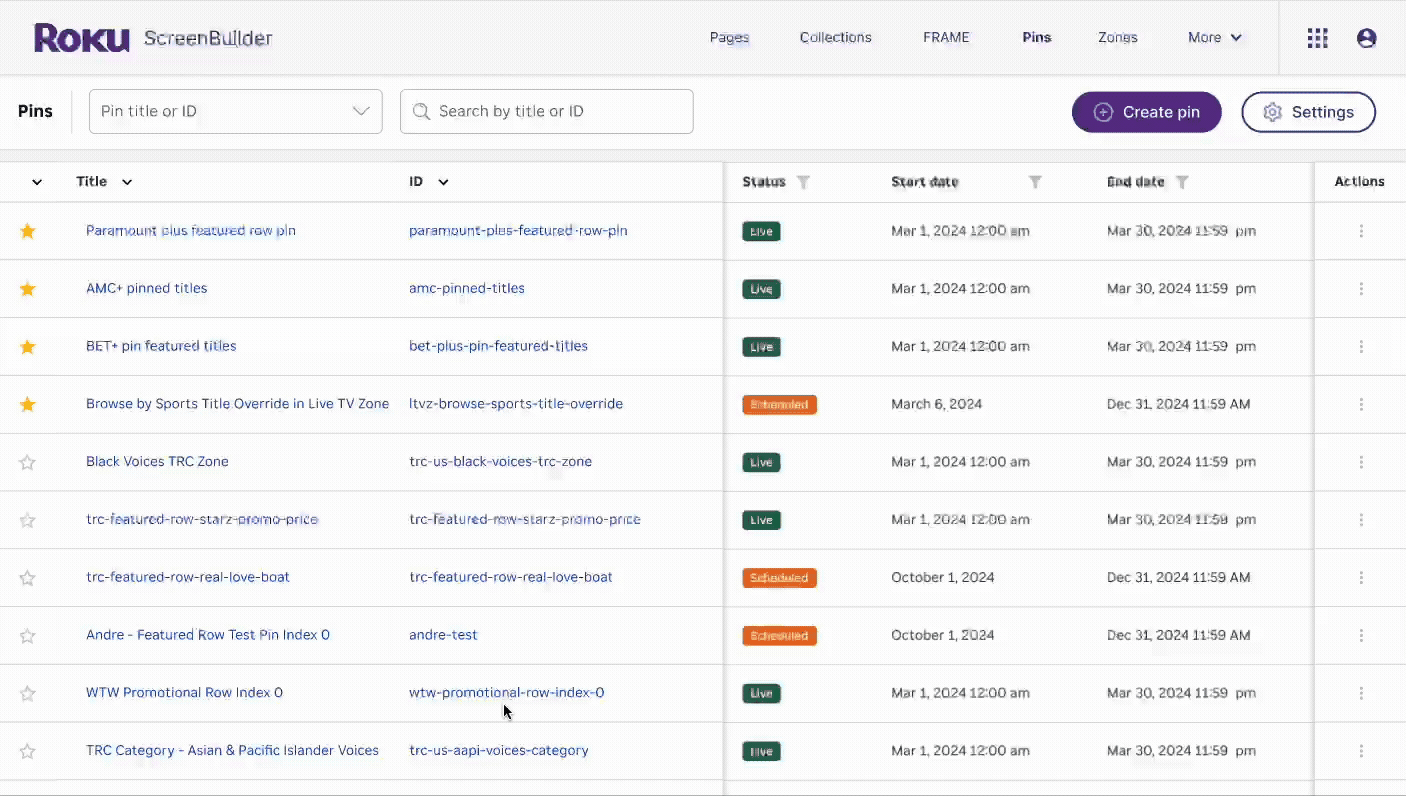The width and height of the screenshot is (1406, 796).
Task: Sort by the Title column chevron
Action: pyautogui.click(x=127, y=182)
